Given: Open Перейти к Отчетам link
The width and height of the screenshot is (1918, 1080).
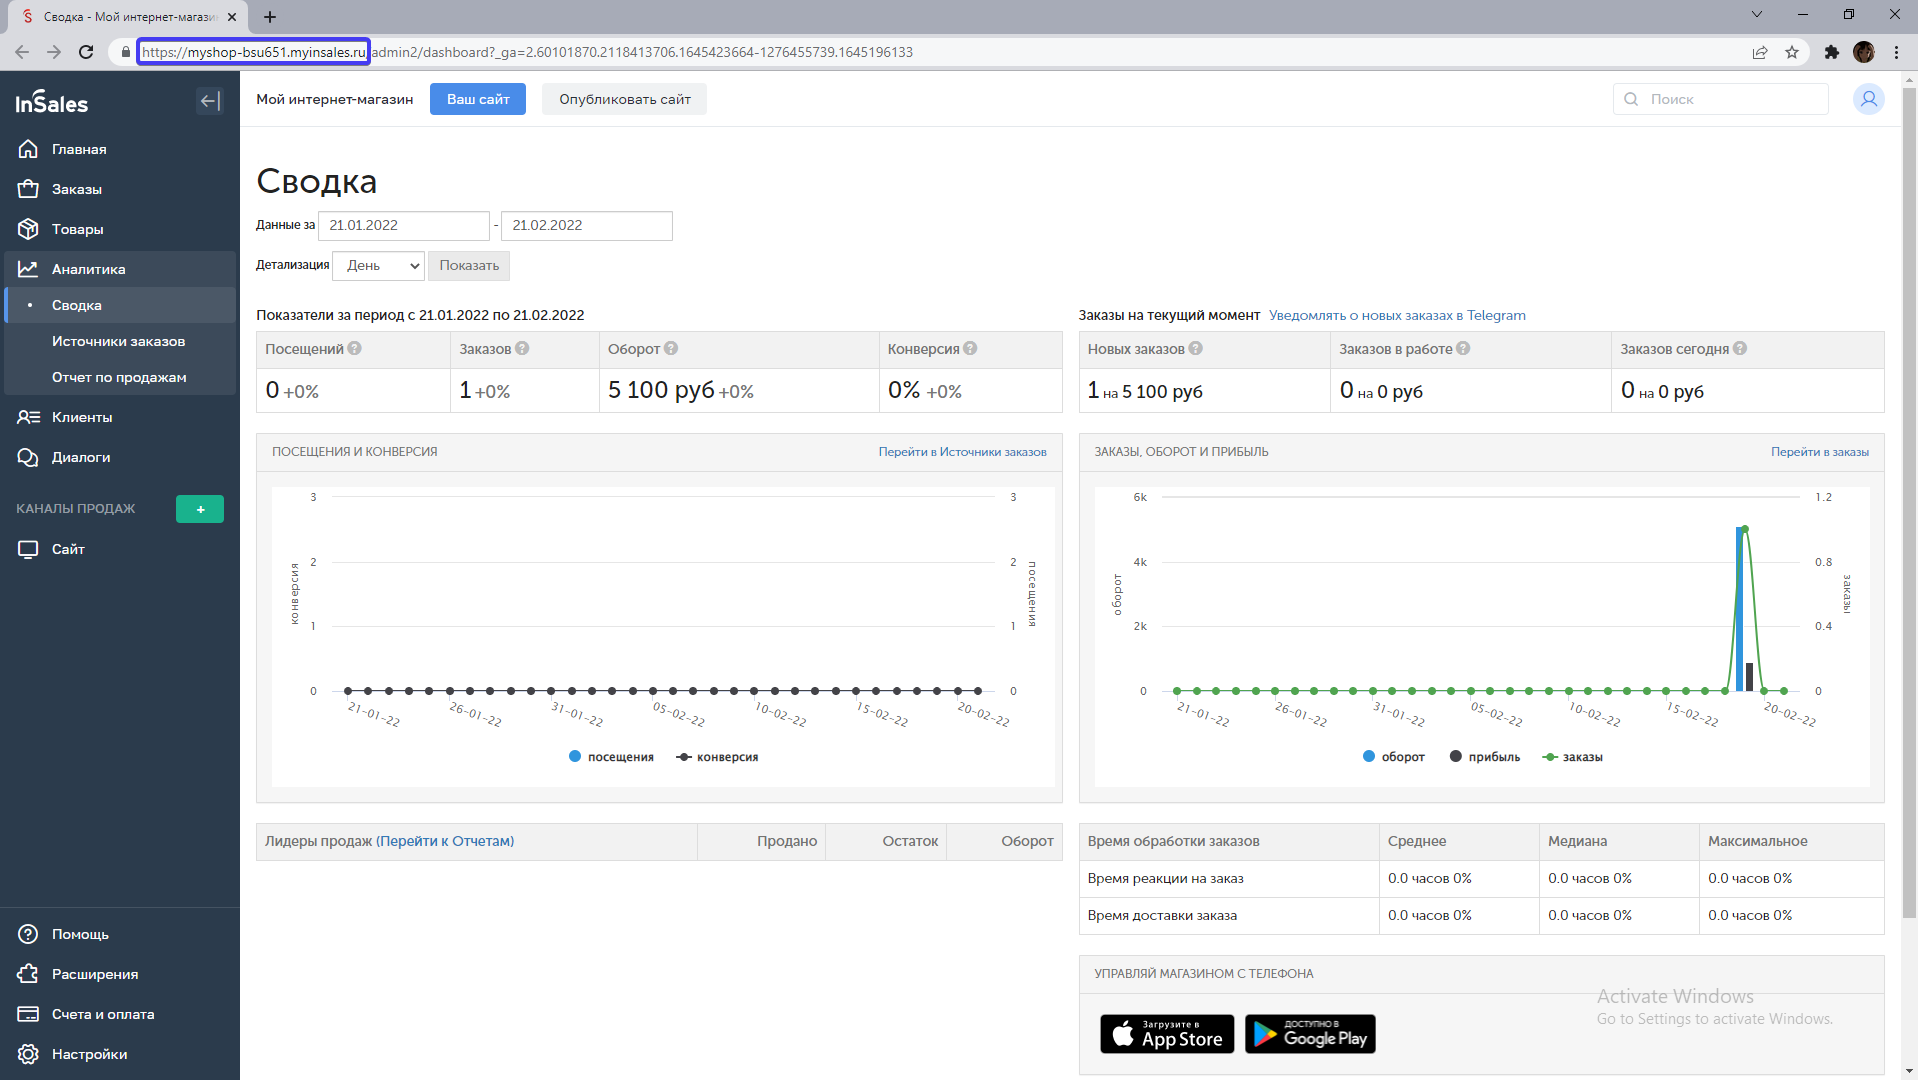Looking at the screenshot, I should 445,841.
